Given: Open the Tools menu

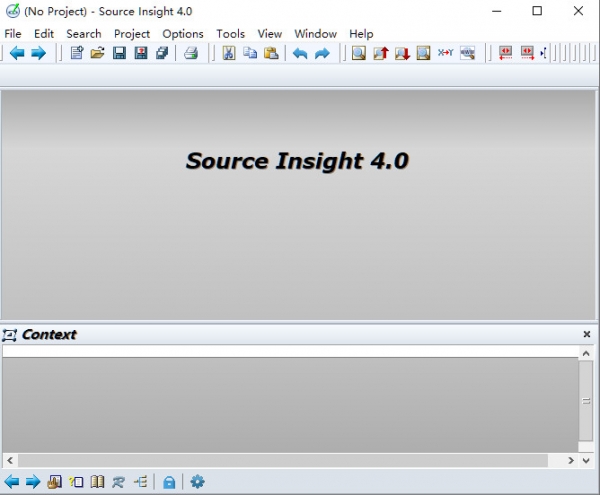Looking at the screenshot, I should [230, 34].
